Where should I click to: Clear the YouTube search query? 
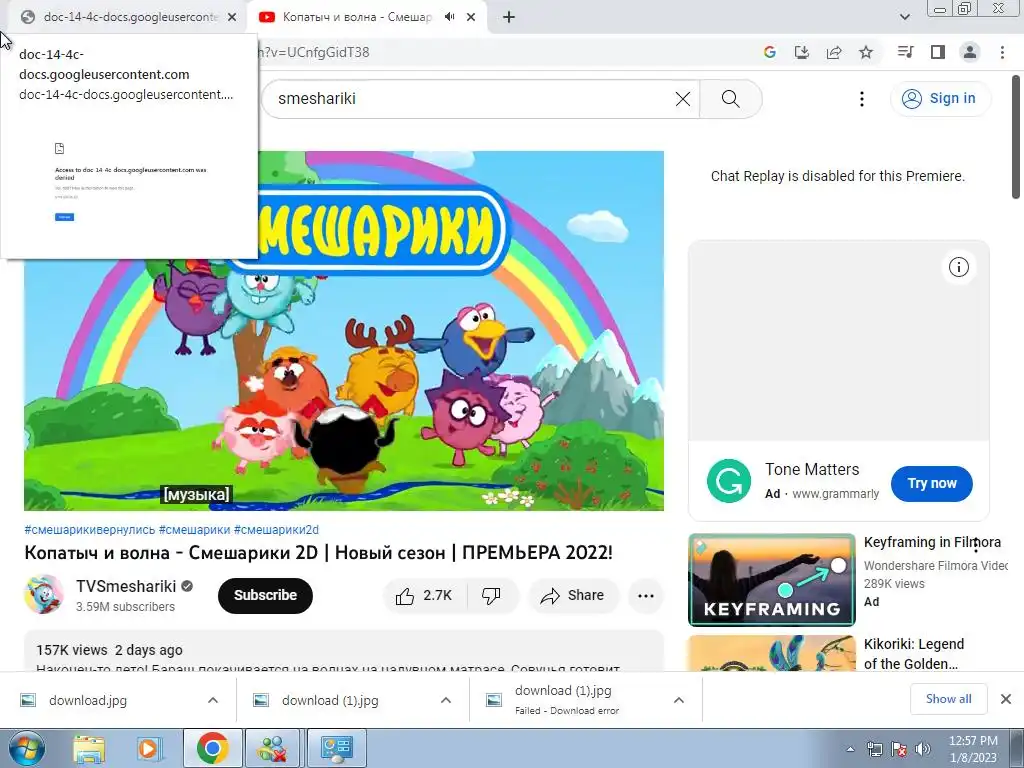[x=682, y=99]
